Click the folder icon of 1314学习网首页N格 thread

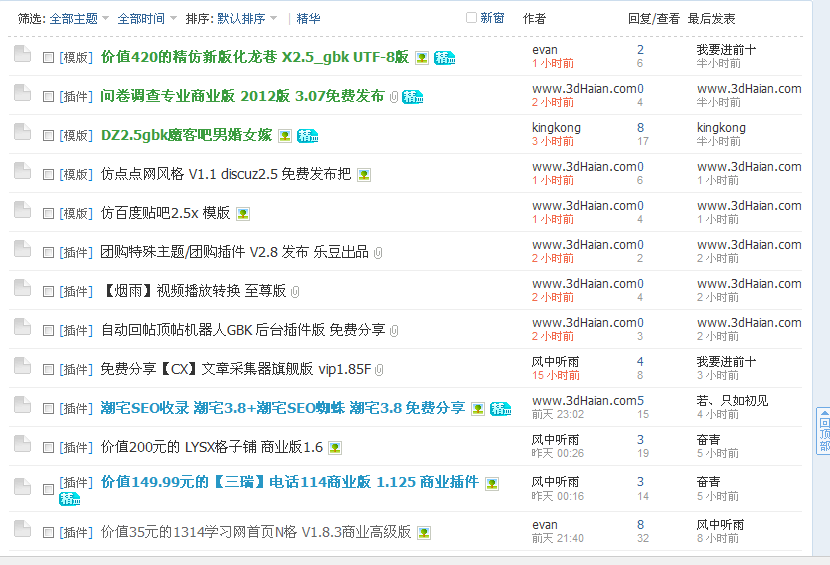point(22,529)
